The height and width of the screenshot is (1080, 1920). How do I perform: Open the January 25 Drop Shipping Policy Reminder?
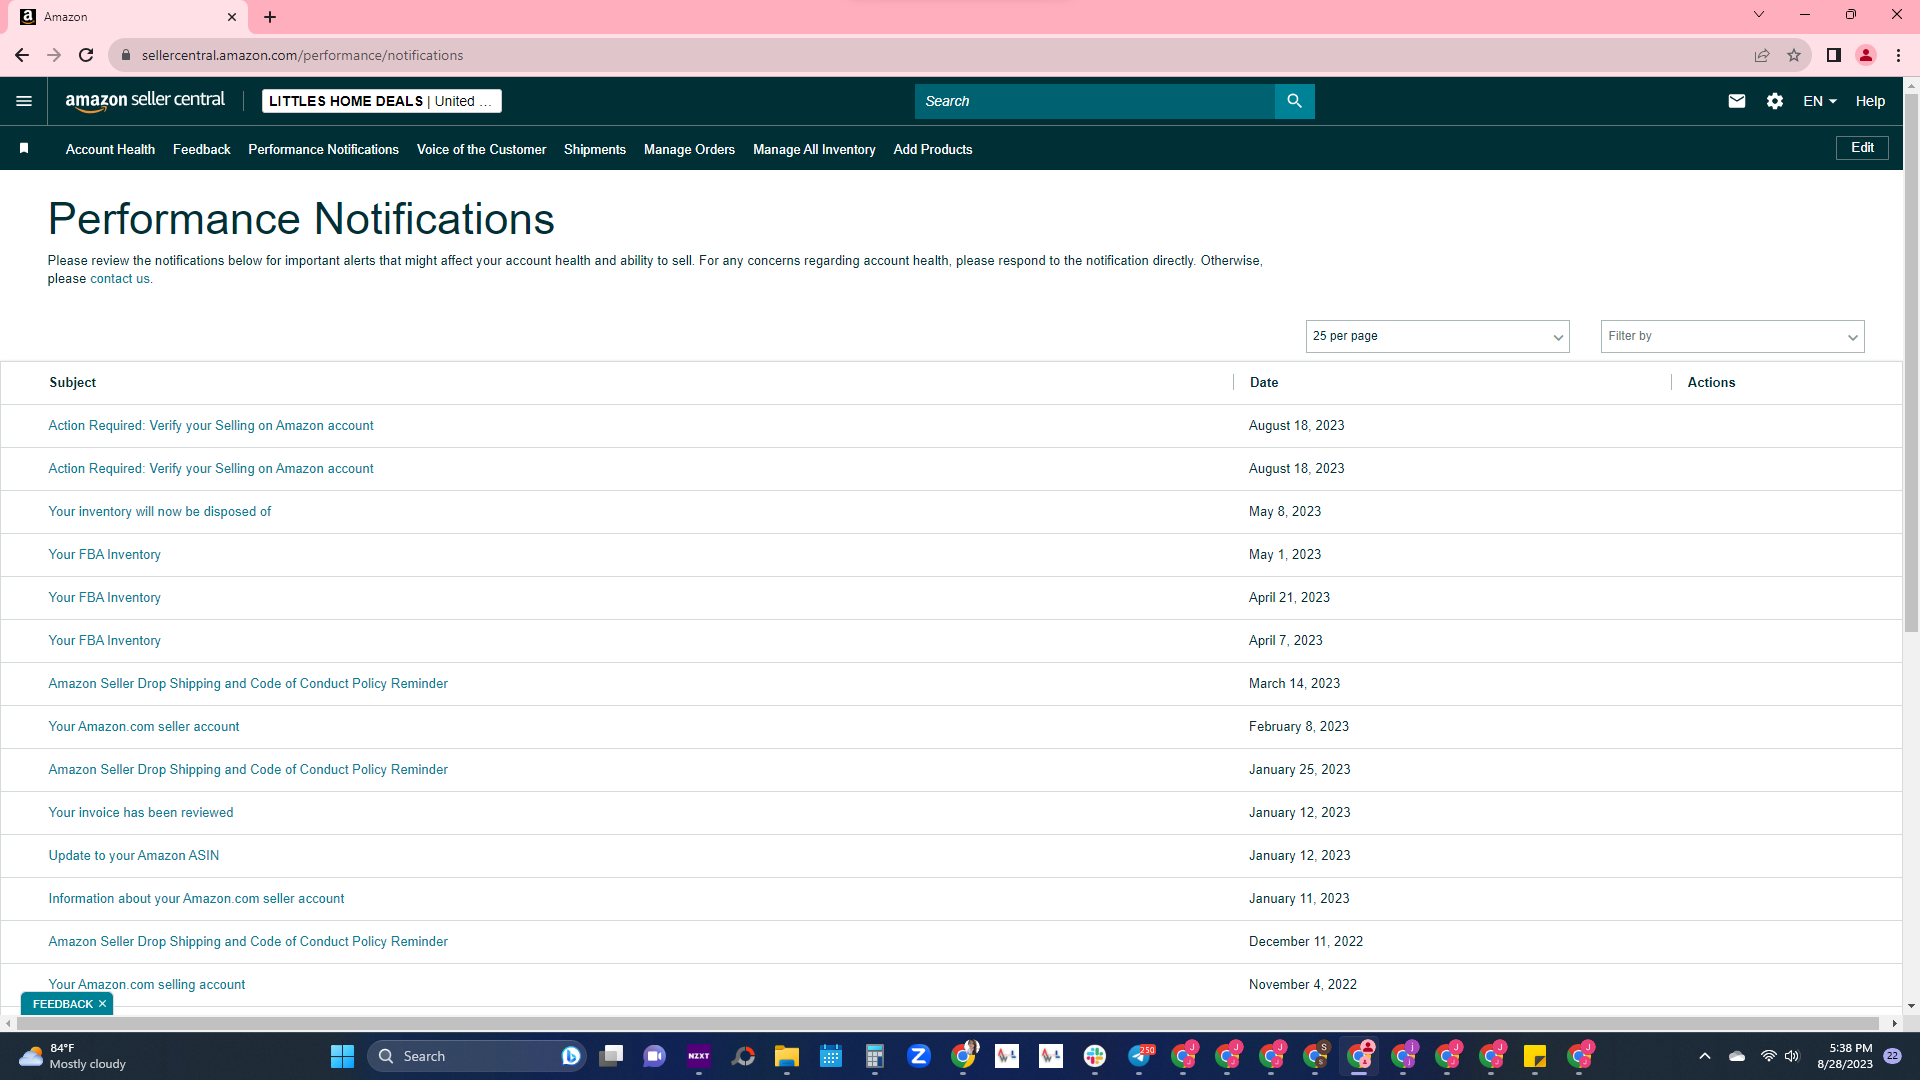(248, 769)
